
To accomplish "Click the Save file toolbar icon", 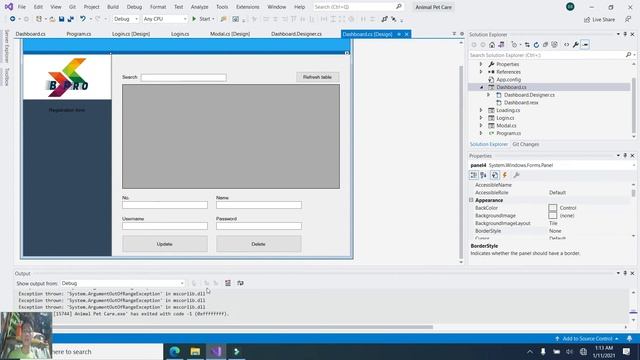I will click(61, 19).
